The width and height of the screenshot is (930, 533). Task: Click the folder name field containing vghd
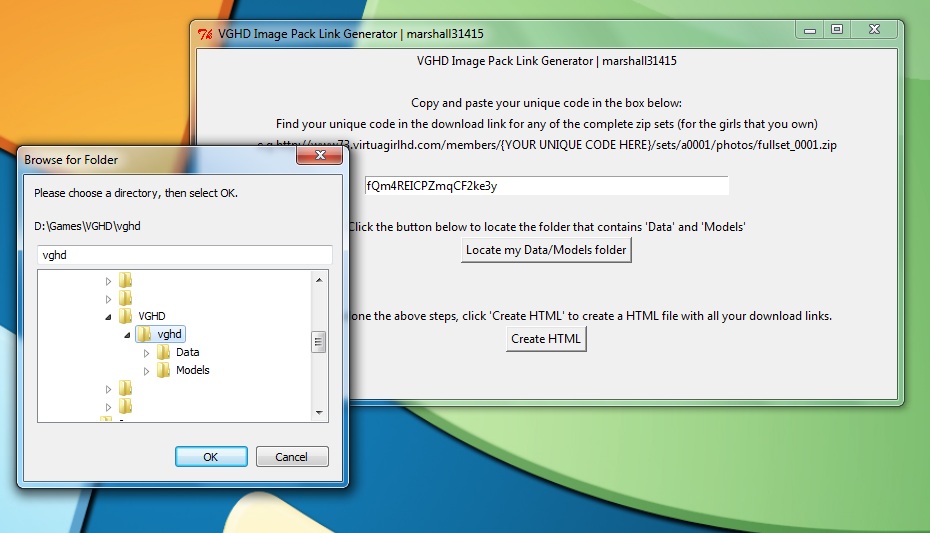tap(184, 255)
